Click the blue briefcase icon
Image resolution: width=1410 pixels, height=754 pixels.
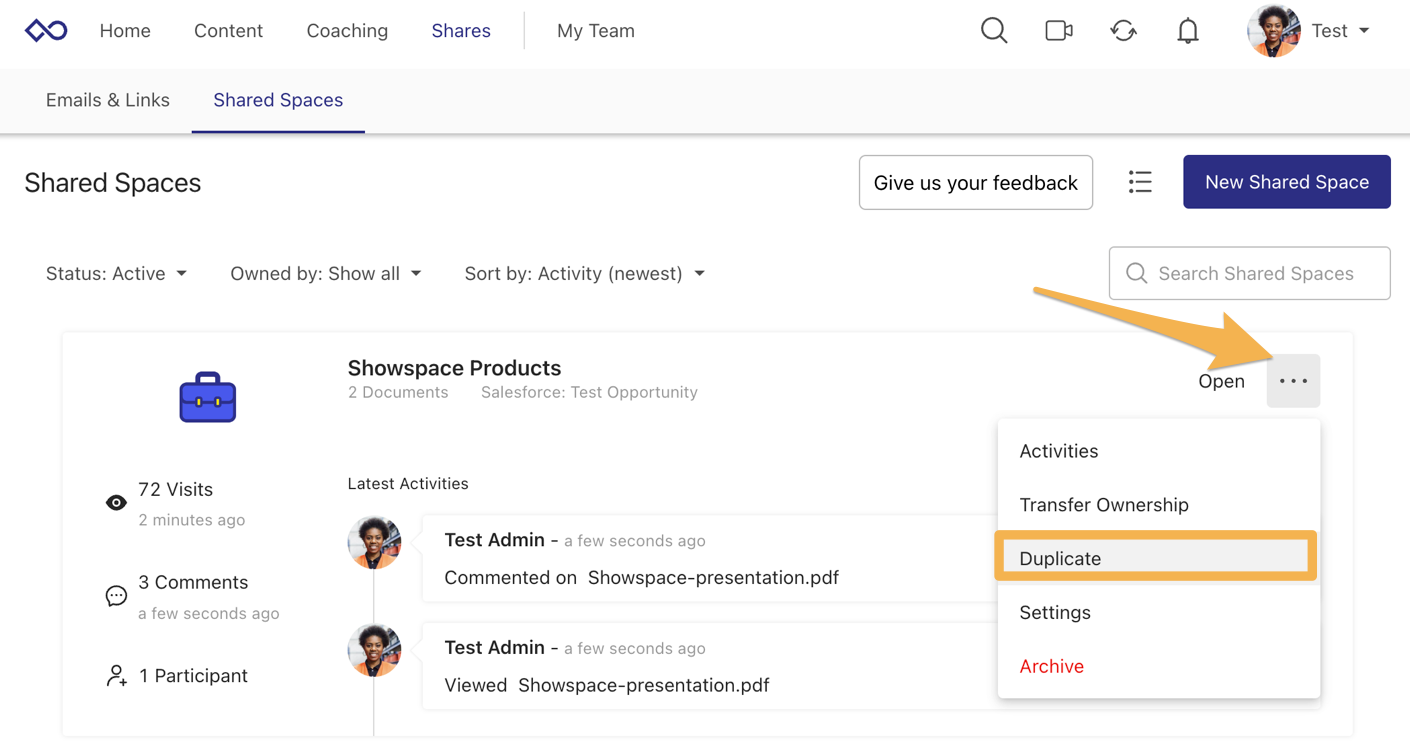pos(208,397)
